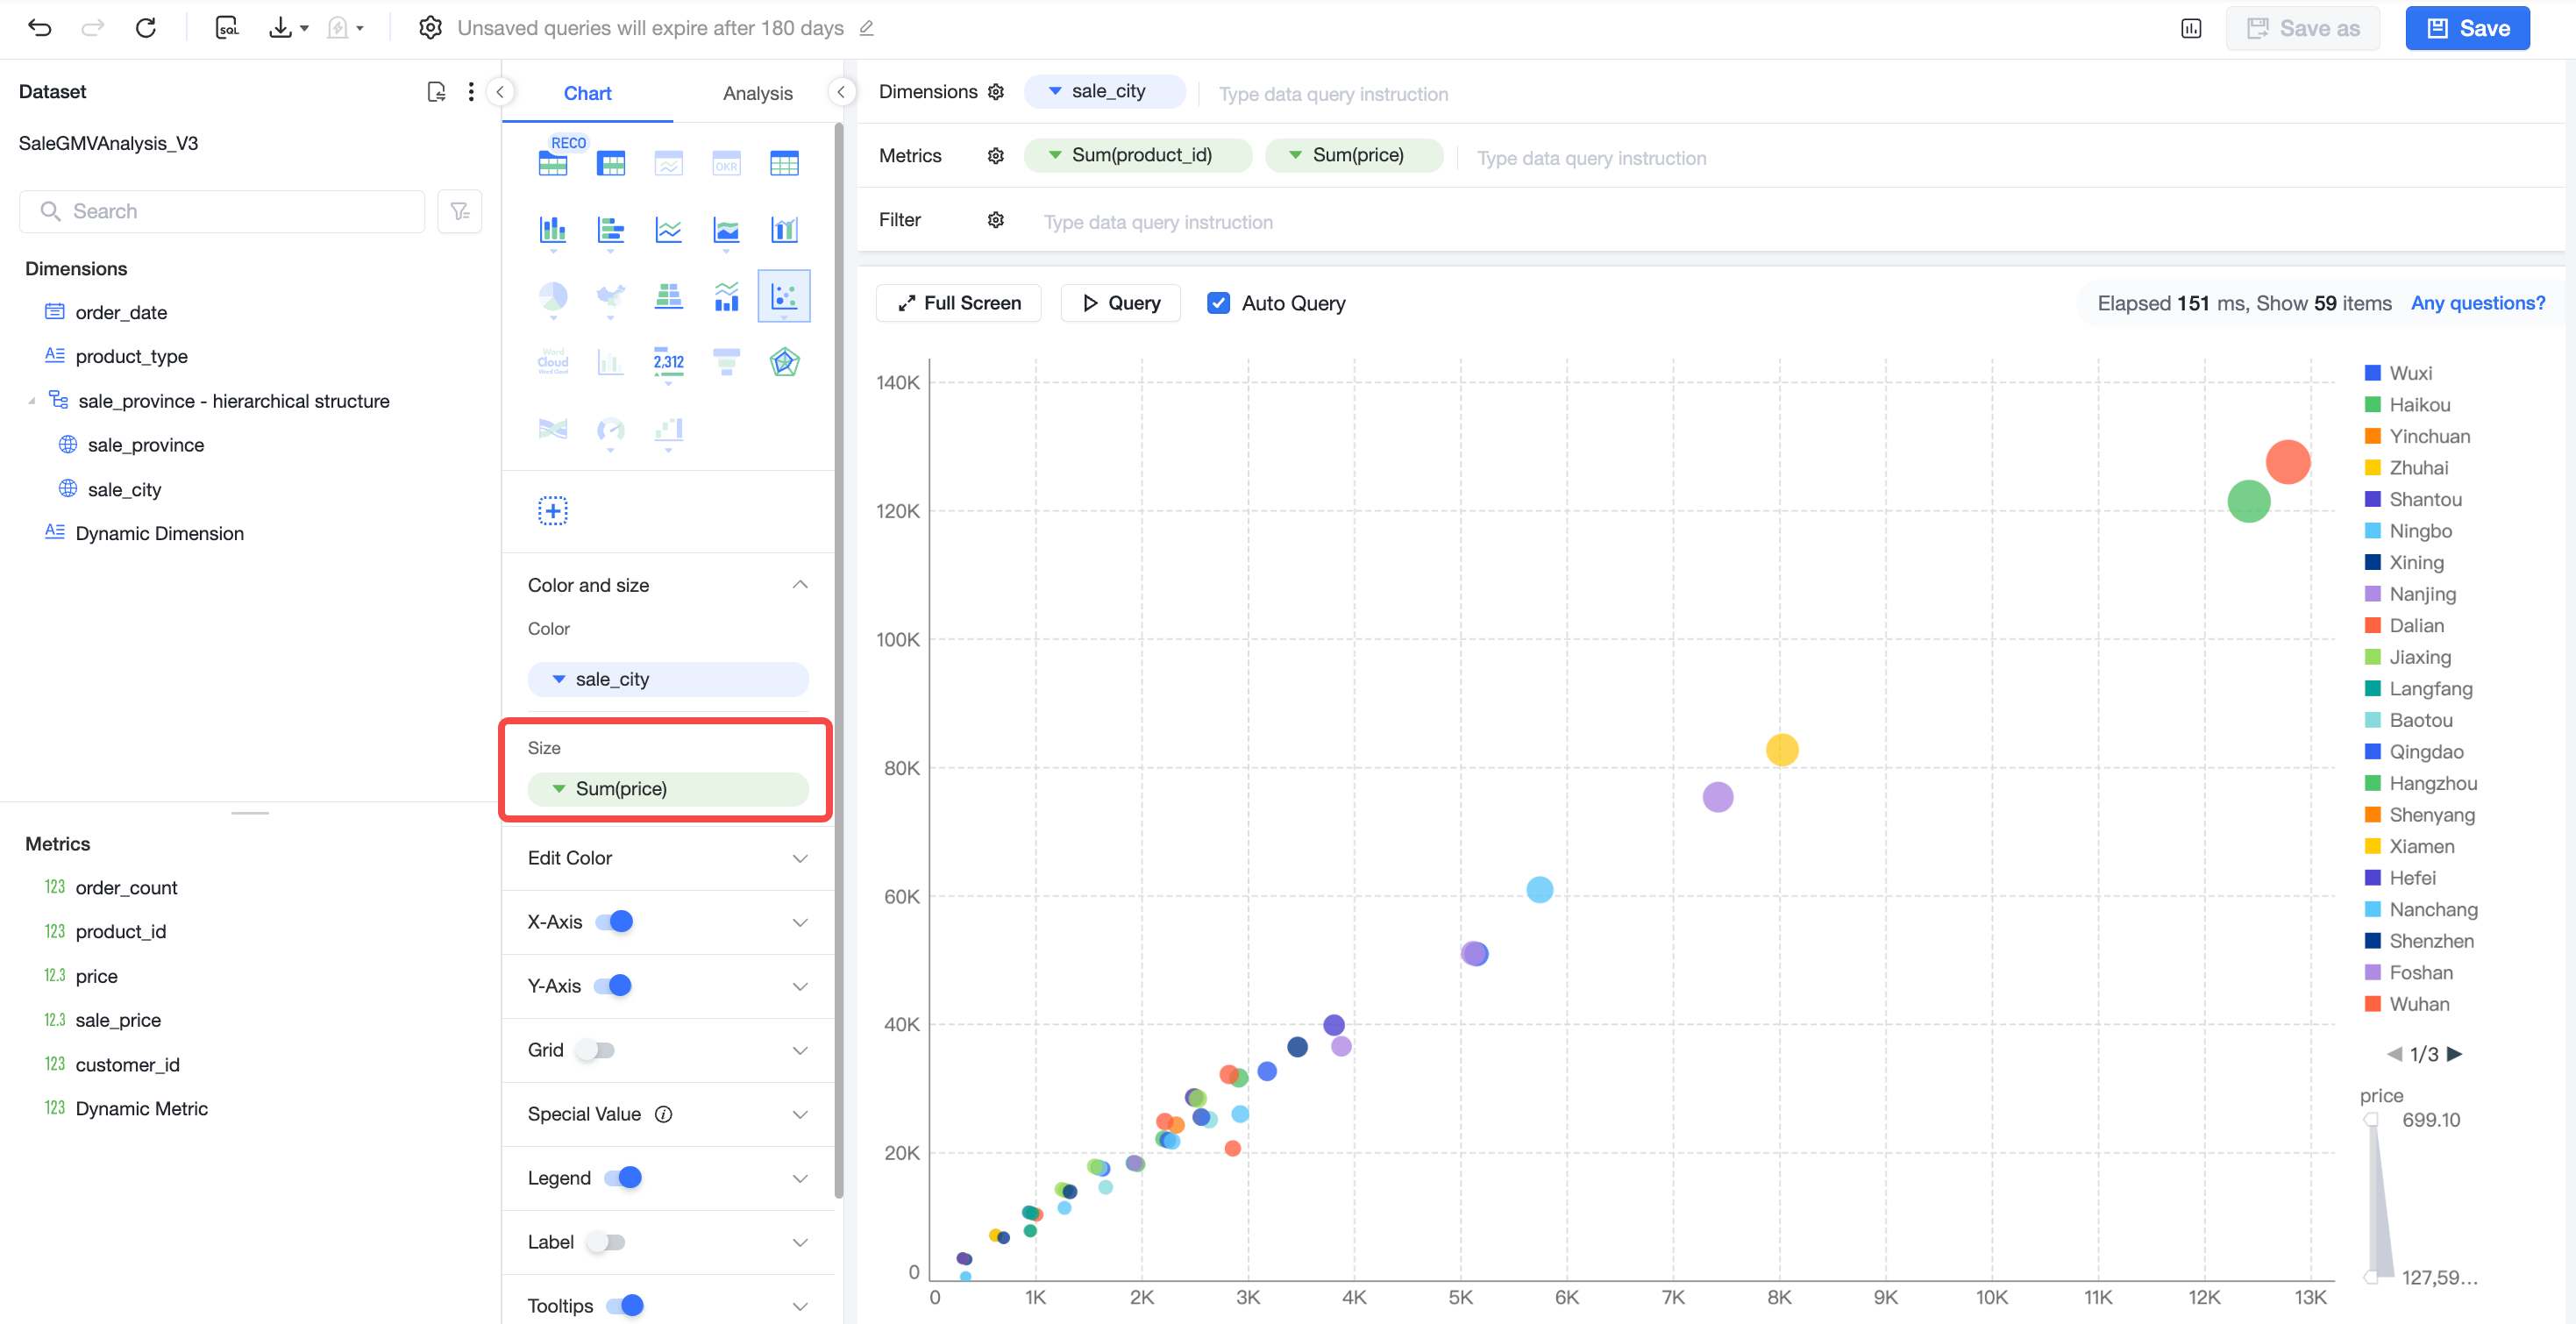This screenshot has height=1324, width=2576.
Task: Turn off the Legend toggle
Action: pos(623,1178)
